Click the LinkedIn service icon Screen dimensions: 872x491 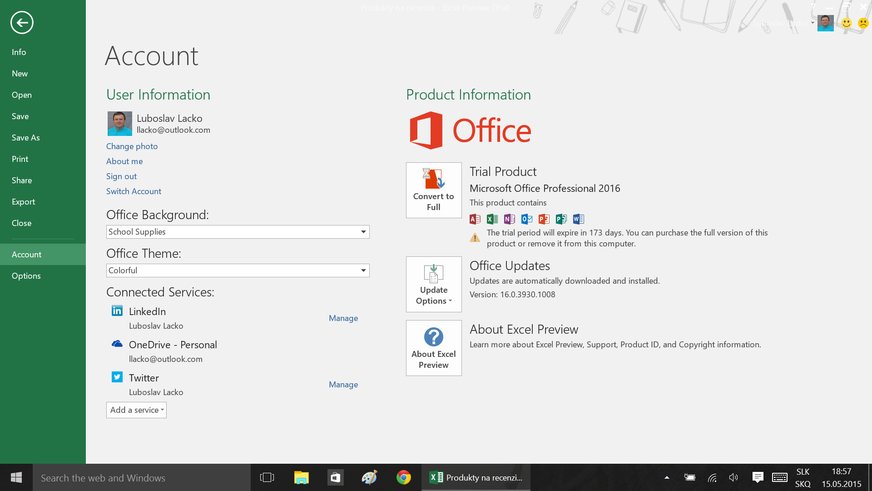pos(117,312)
